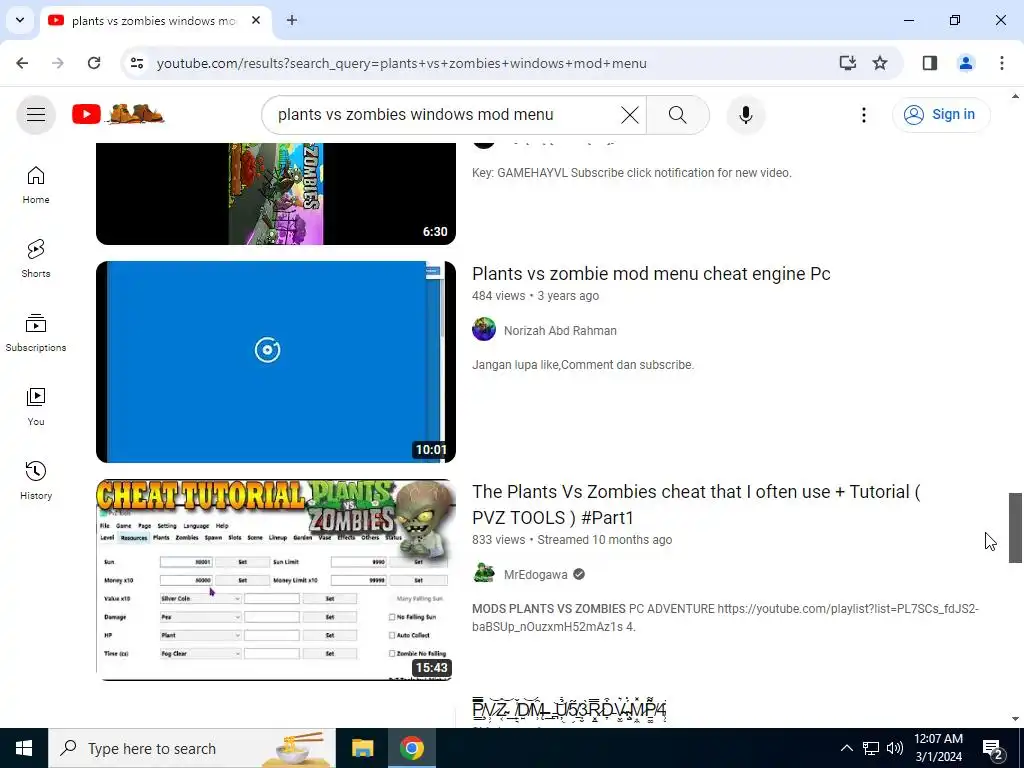Open a new tab with plus
This screenshot has height=768, width=1024.
[x=292, y=20]
